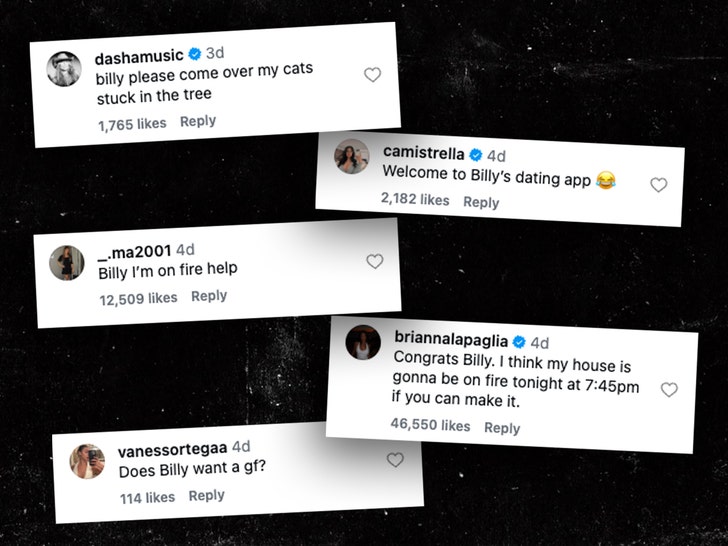728x546 pixels.
Task: View the 12,509 likes count
Action: (138, 299)
